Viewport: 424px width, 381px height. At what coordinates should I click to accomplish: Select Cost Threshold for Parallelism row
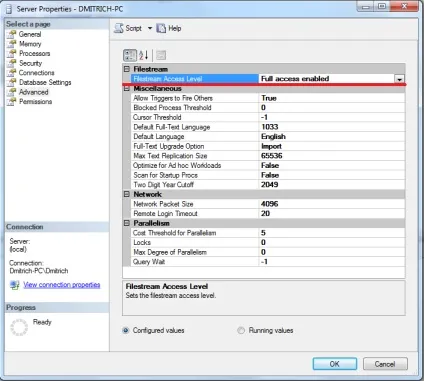[268, 233]
